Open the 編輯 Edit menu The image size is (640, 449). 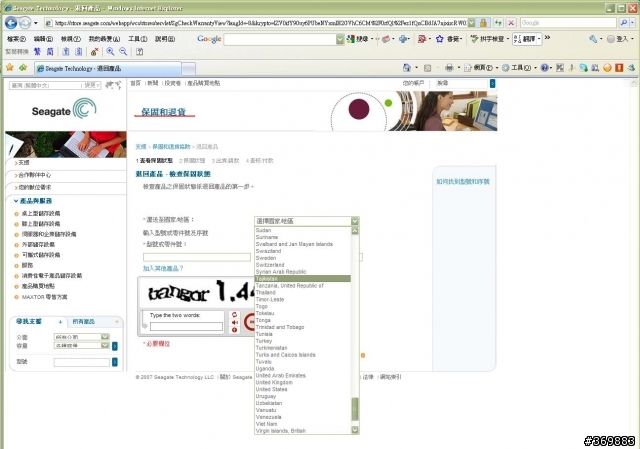[x=43, y=39]
